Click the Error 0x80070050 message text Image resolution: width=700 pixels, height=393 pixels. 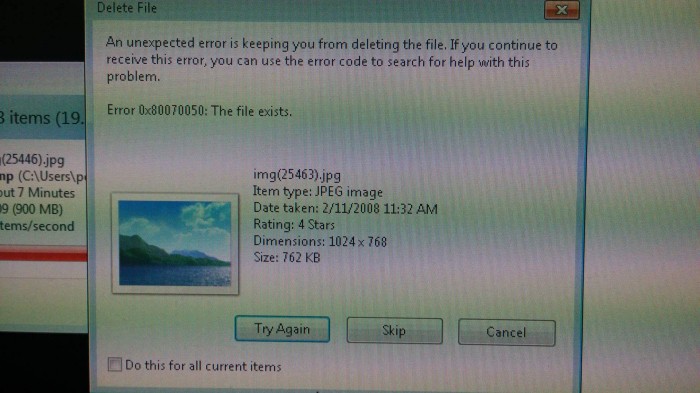(199, 110)
